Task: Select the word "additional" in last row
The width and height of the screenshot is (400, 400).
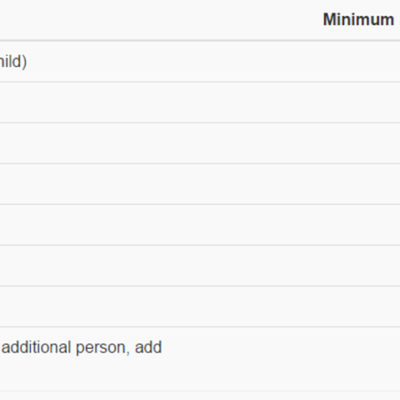Action: [x=36, y=347]
